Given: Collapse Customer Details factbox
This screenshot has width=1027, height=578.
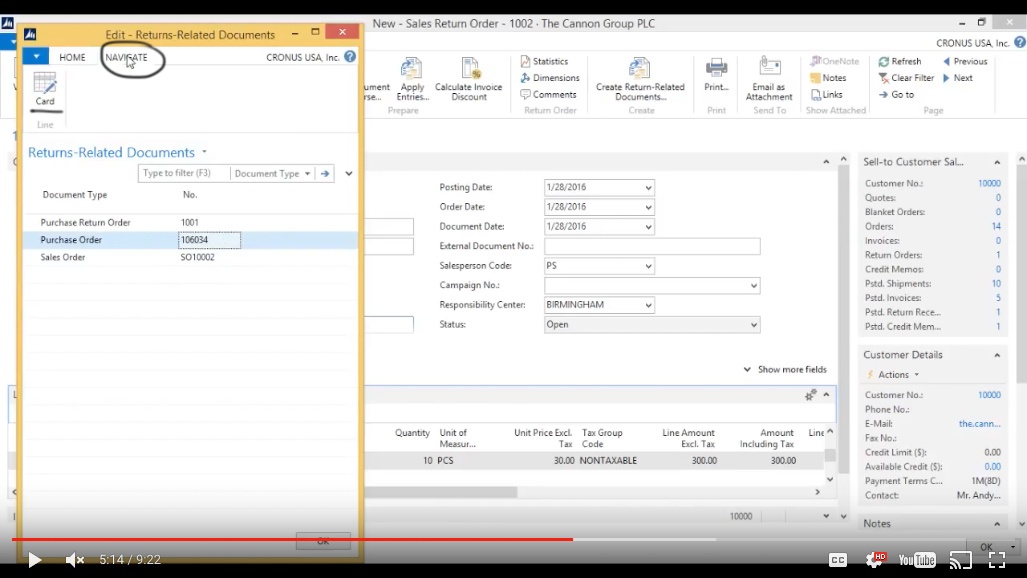Looking at the screenshot, I should 997,355.
